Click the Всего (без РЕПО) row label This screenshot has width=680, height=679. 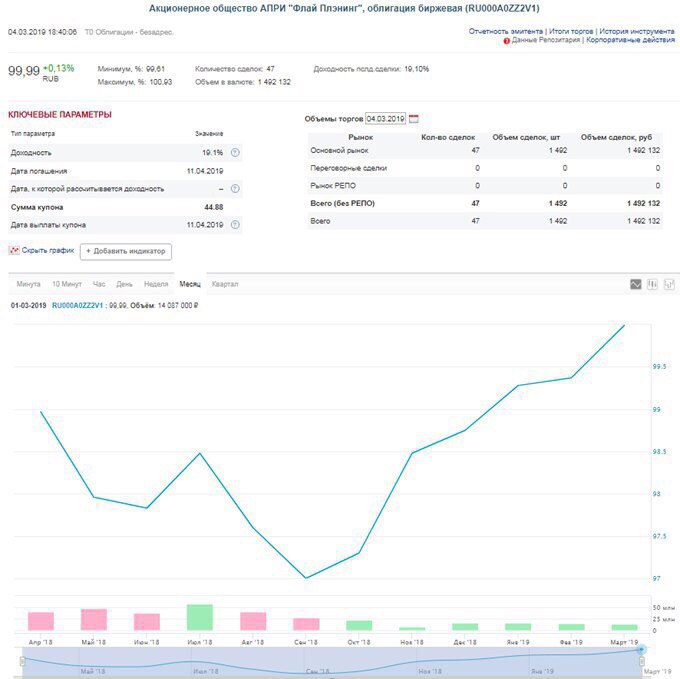point(342,203)
